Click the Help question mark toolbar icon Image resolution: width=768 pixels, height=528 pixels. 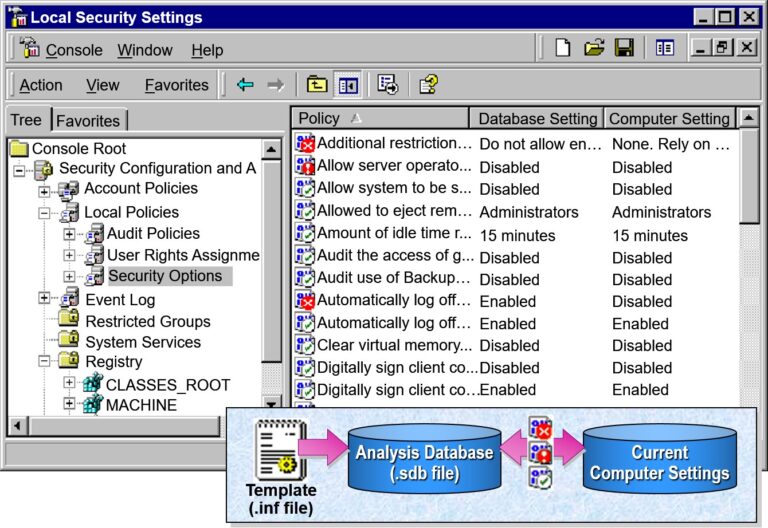point(428,84)
